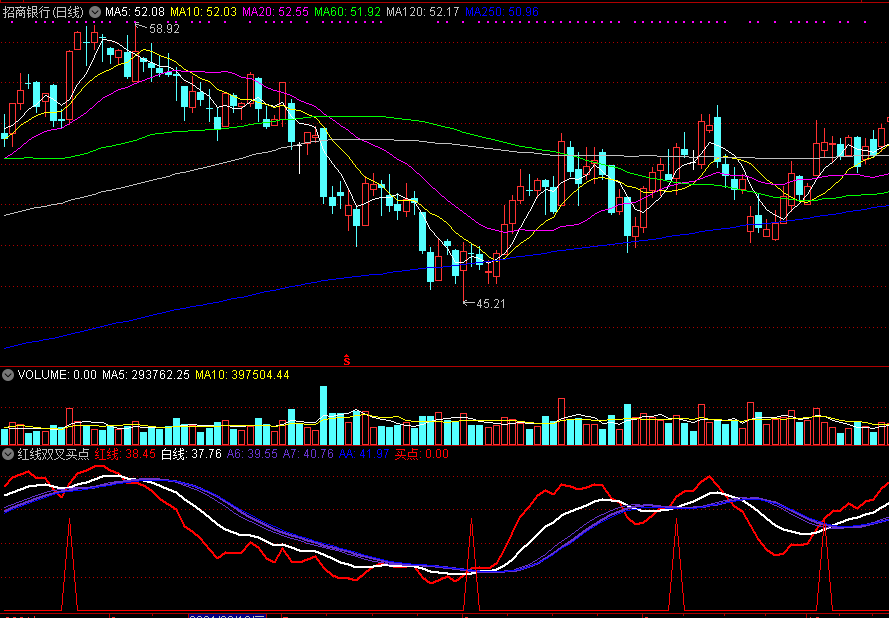The width and height of the screenshot is (889, 618).
Task: Click the A6: 39.55 value
Action: coord(252,454)
